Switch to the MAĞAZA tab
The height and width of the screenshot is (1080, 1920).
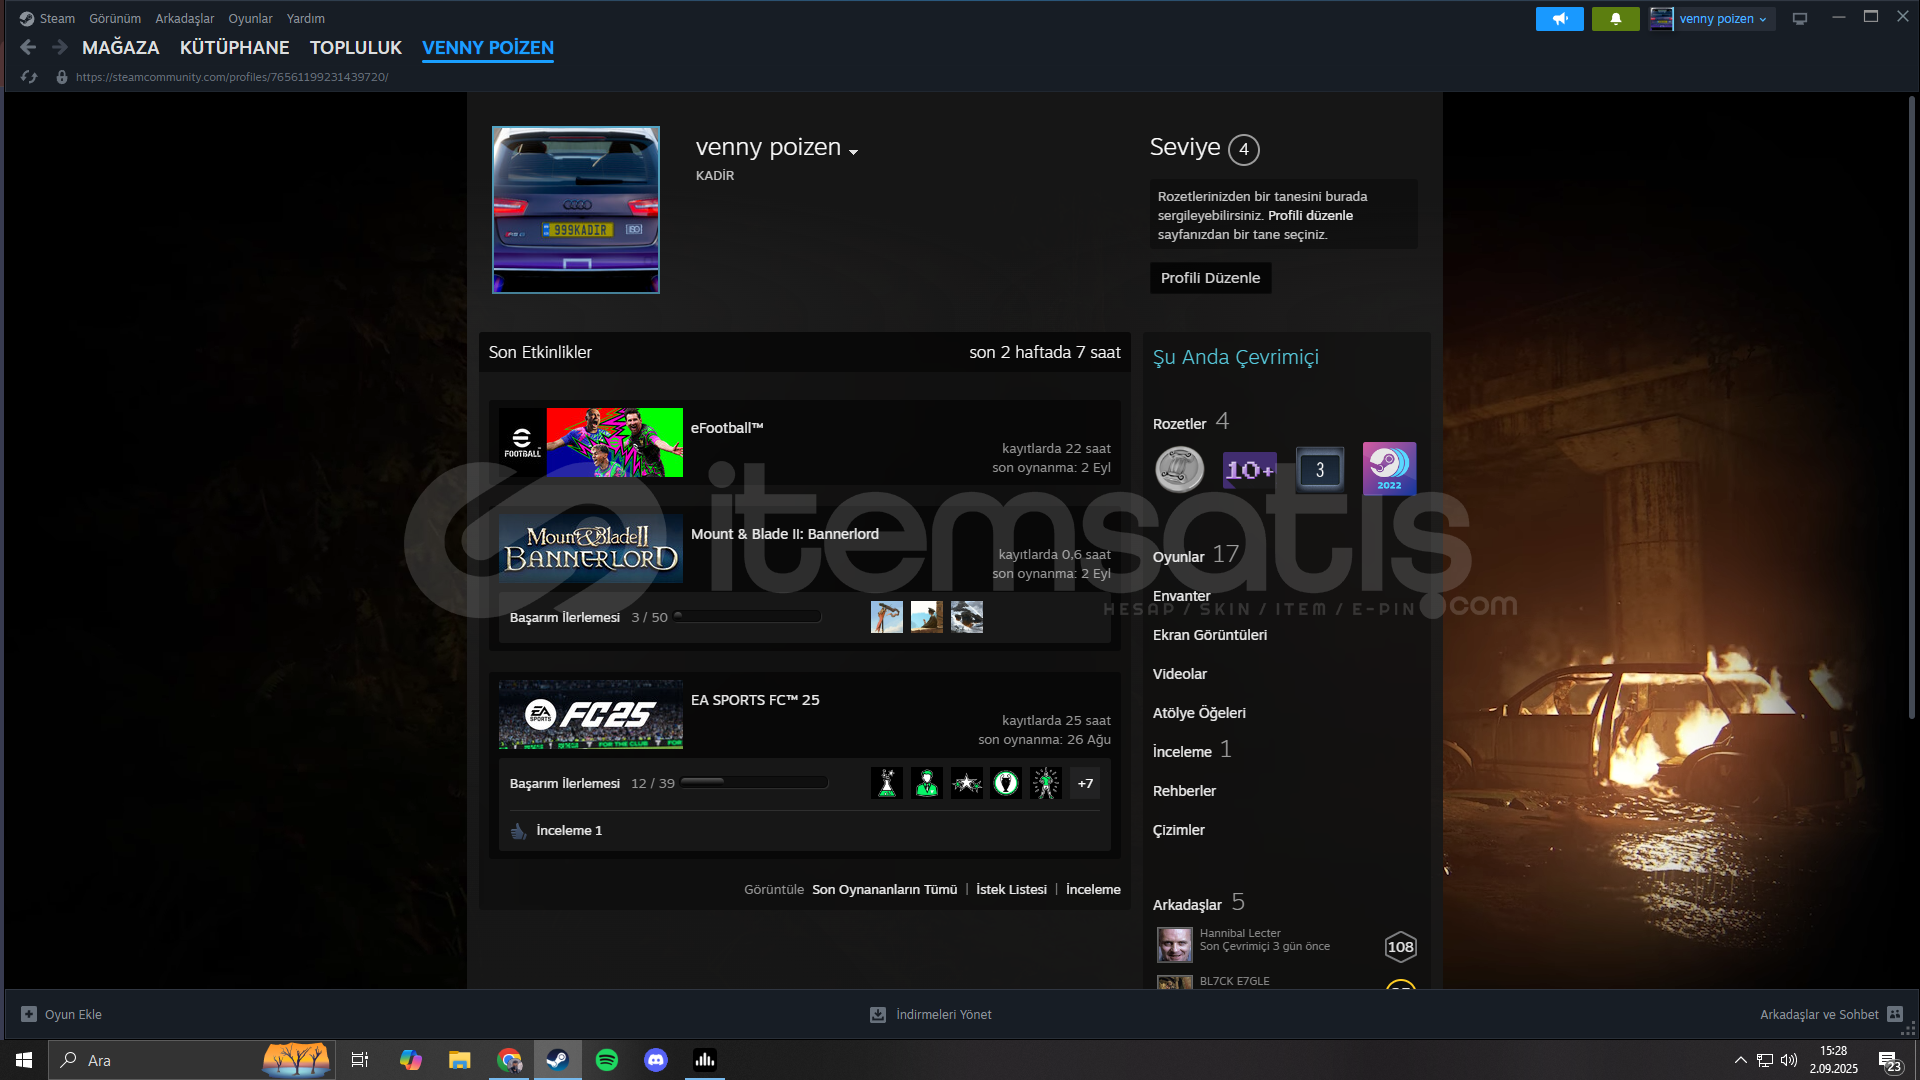point(121,48)
